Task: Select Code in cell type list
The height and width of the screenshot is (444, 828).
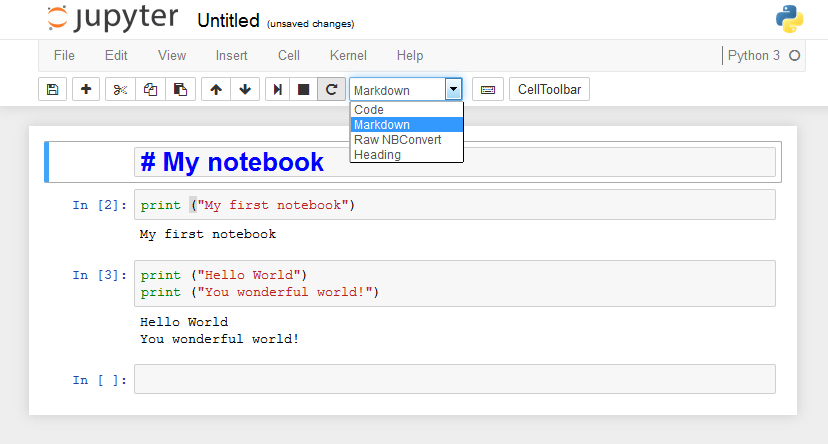Action: click(x=407, y=110)
